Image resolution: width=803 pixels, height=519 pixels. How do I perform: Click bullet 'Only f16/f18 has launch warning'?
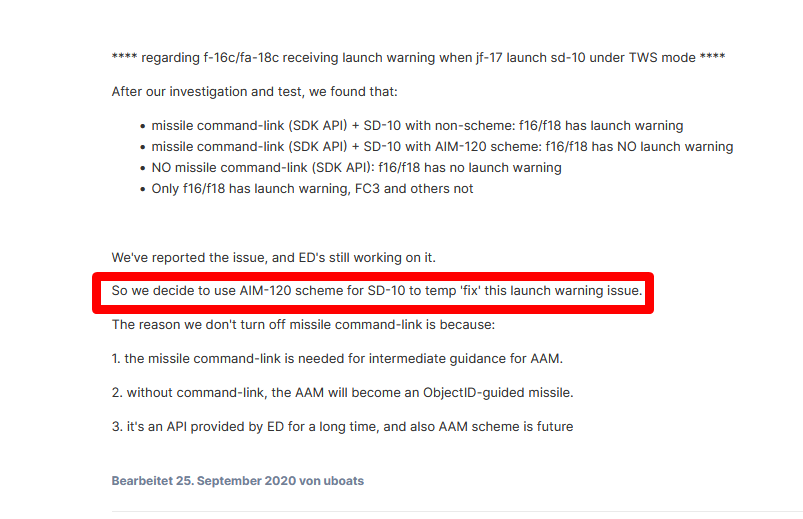tap(312, 189)
